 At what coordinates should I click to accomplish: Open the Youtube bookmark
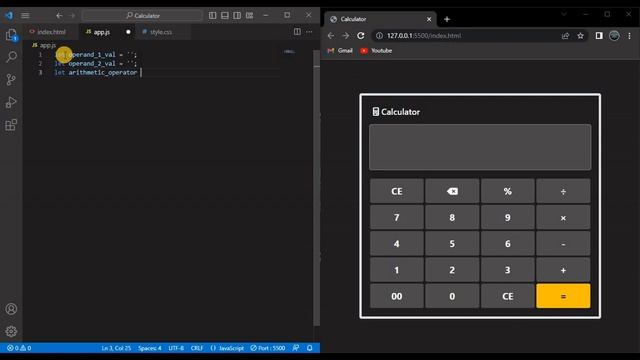[376, 51]
